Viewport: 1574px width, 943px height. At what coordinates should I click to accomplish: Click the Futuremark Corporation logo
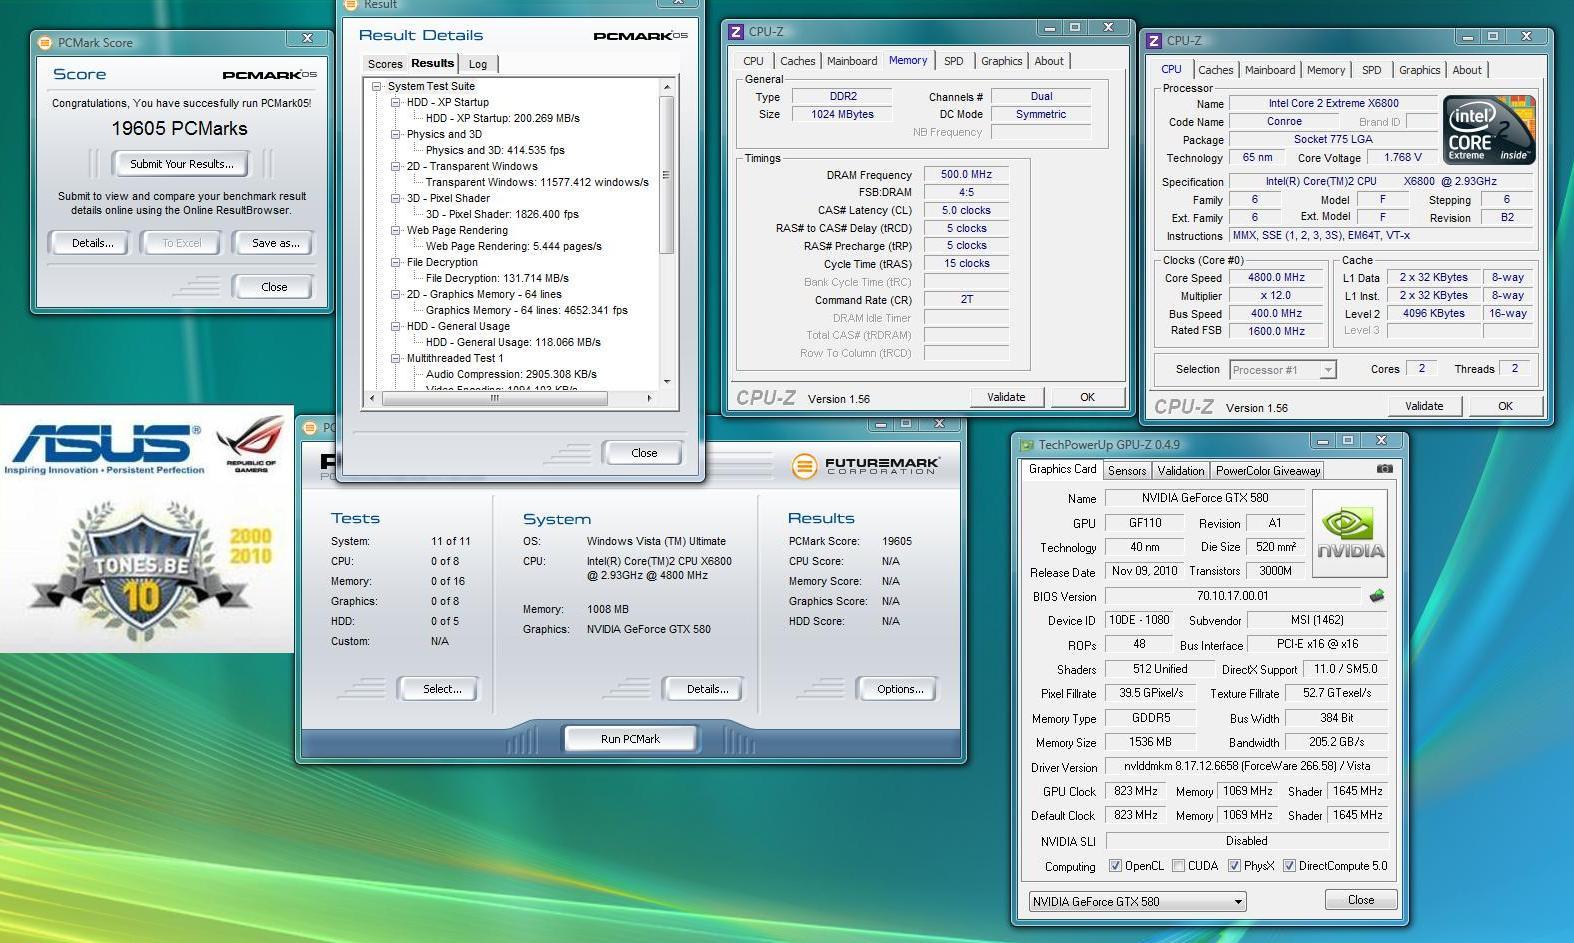(865, 466)
